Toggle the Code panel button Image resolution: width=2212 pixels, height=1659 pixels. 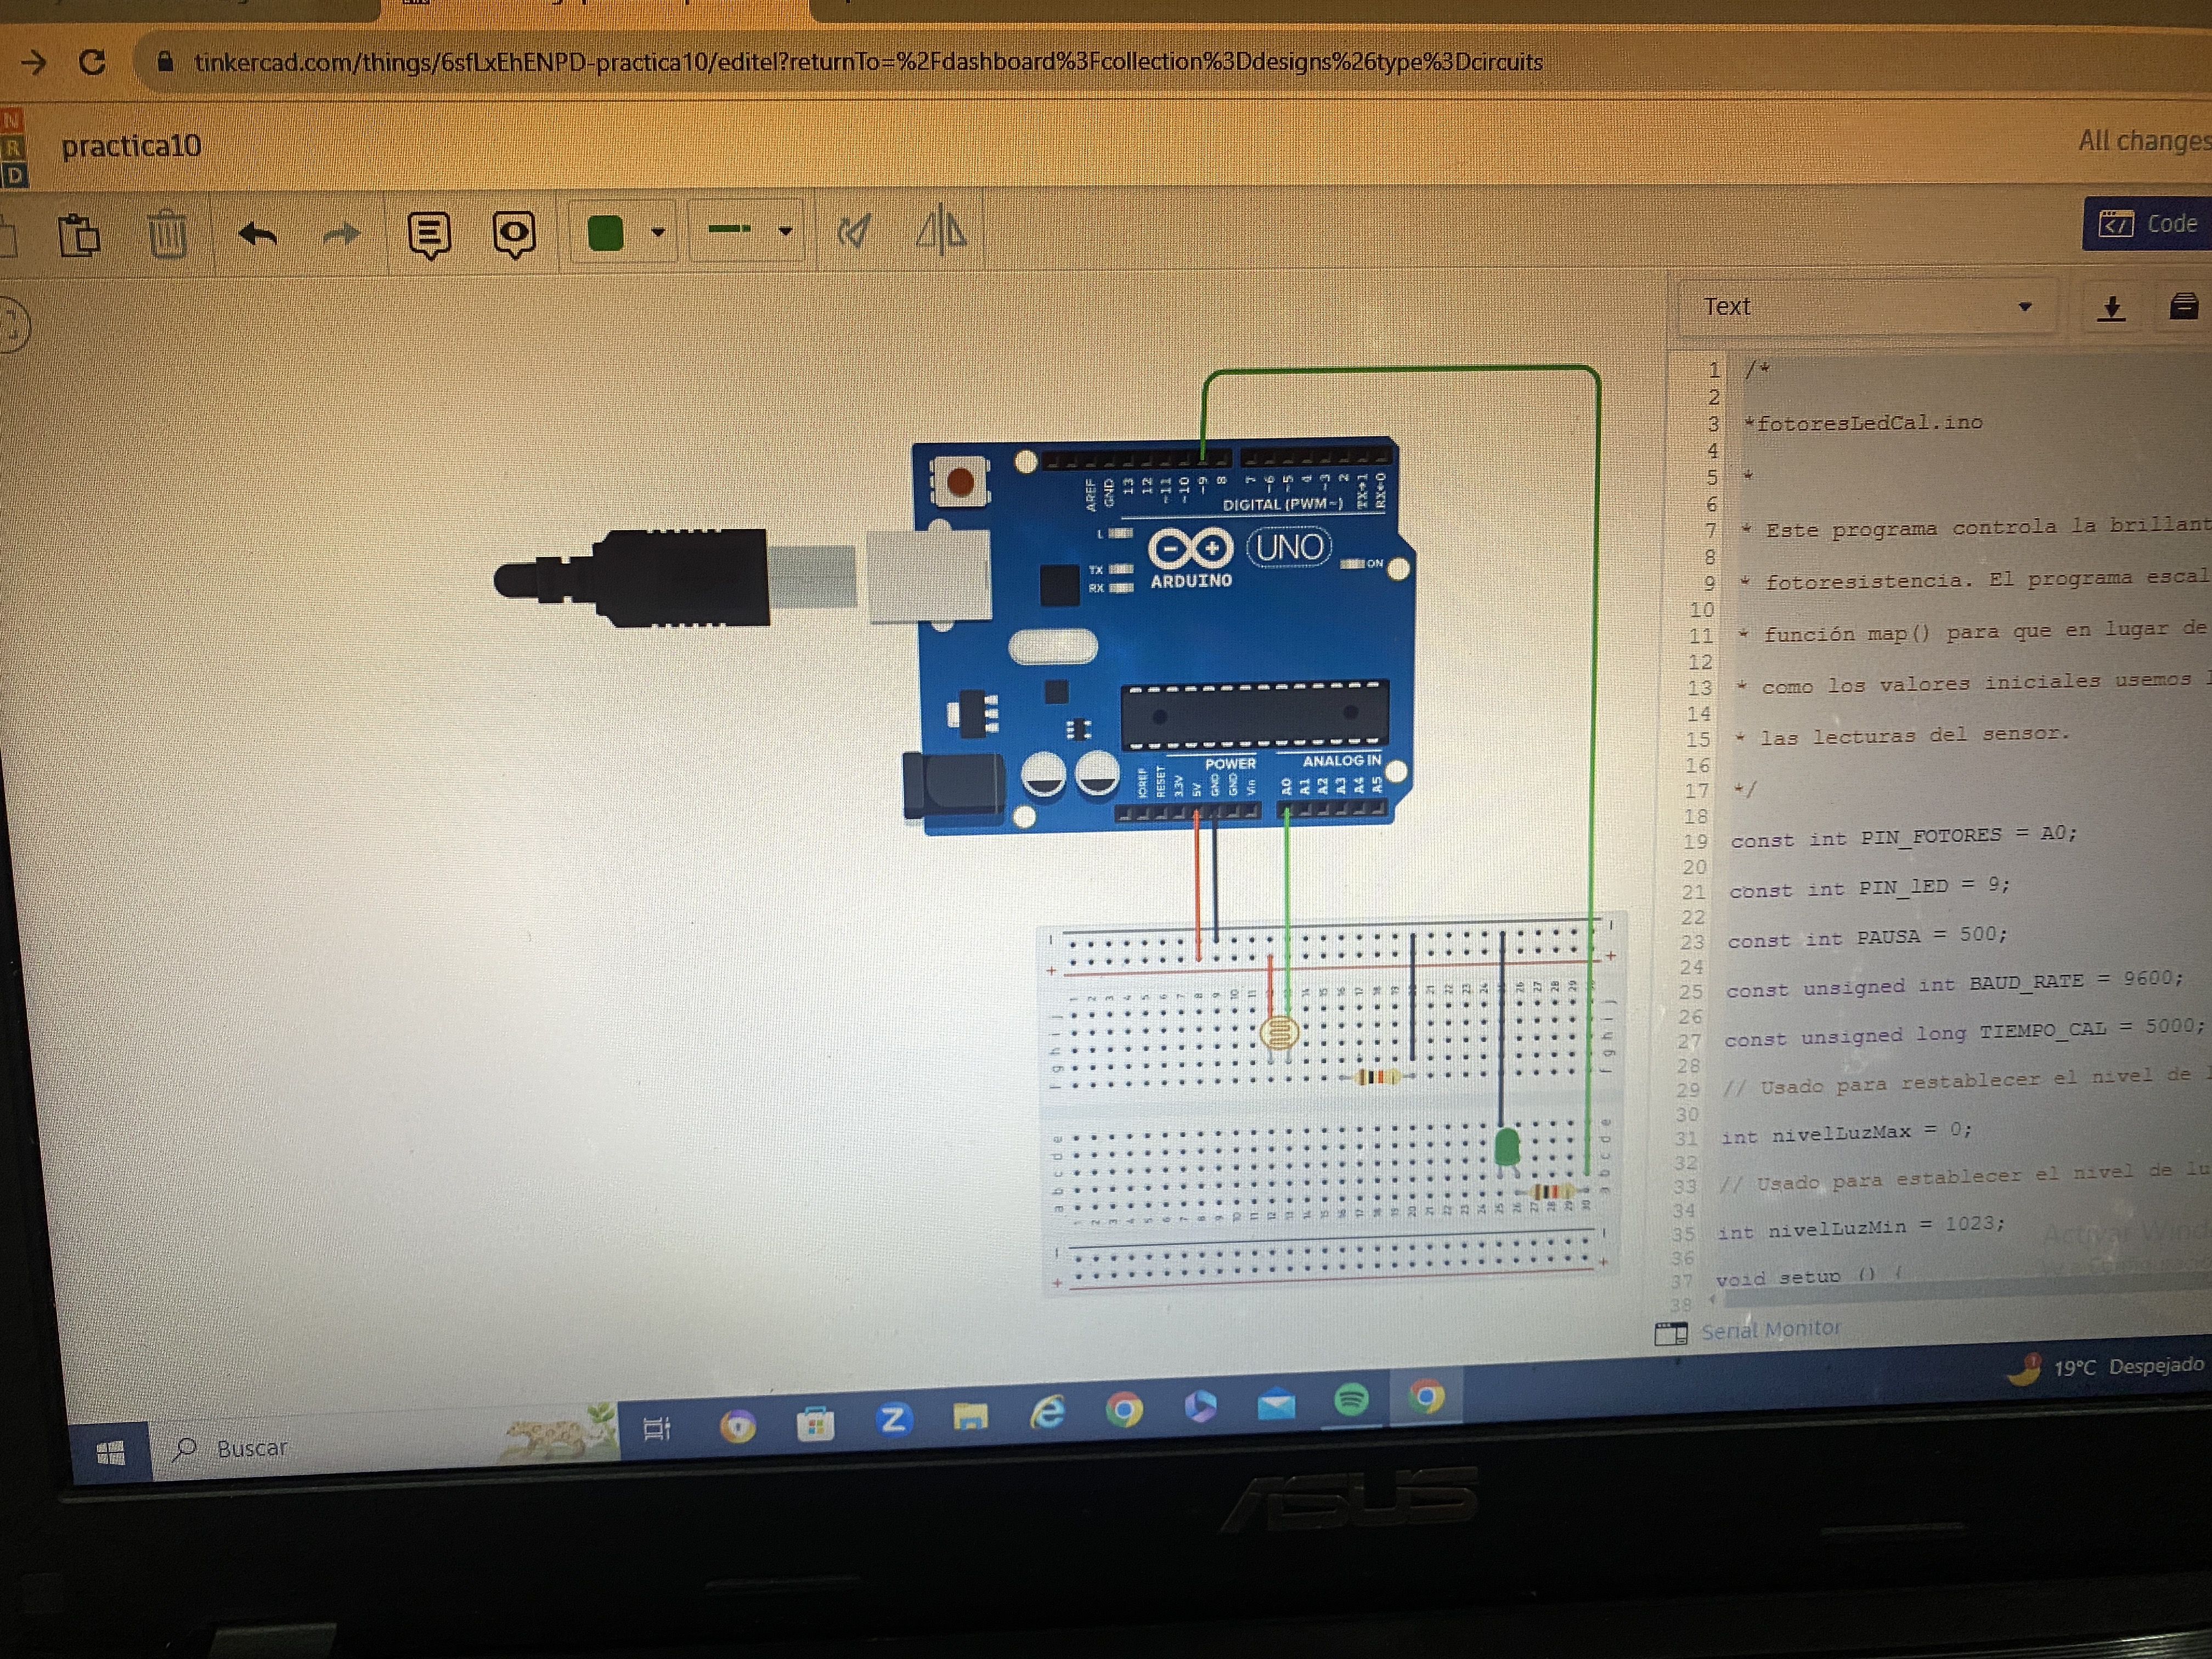point(2147,224)
